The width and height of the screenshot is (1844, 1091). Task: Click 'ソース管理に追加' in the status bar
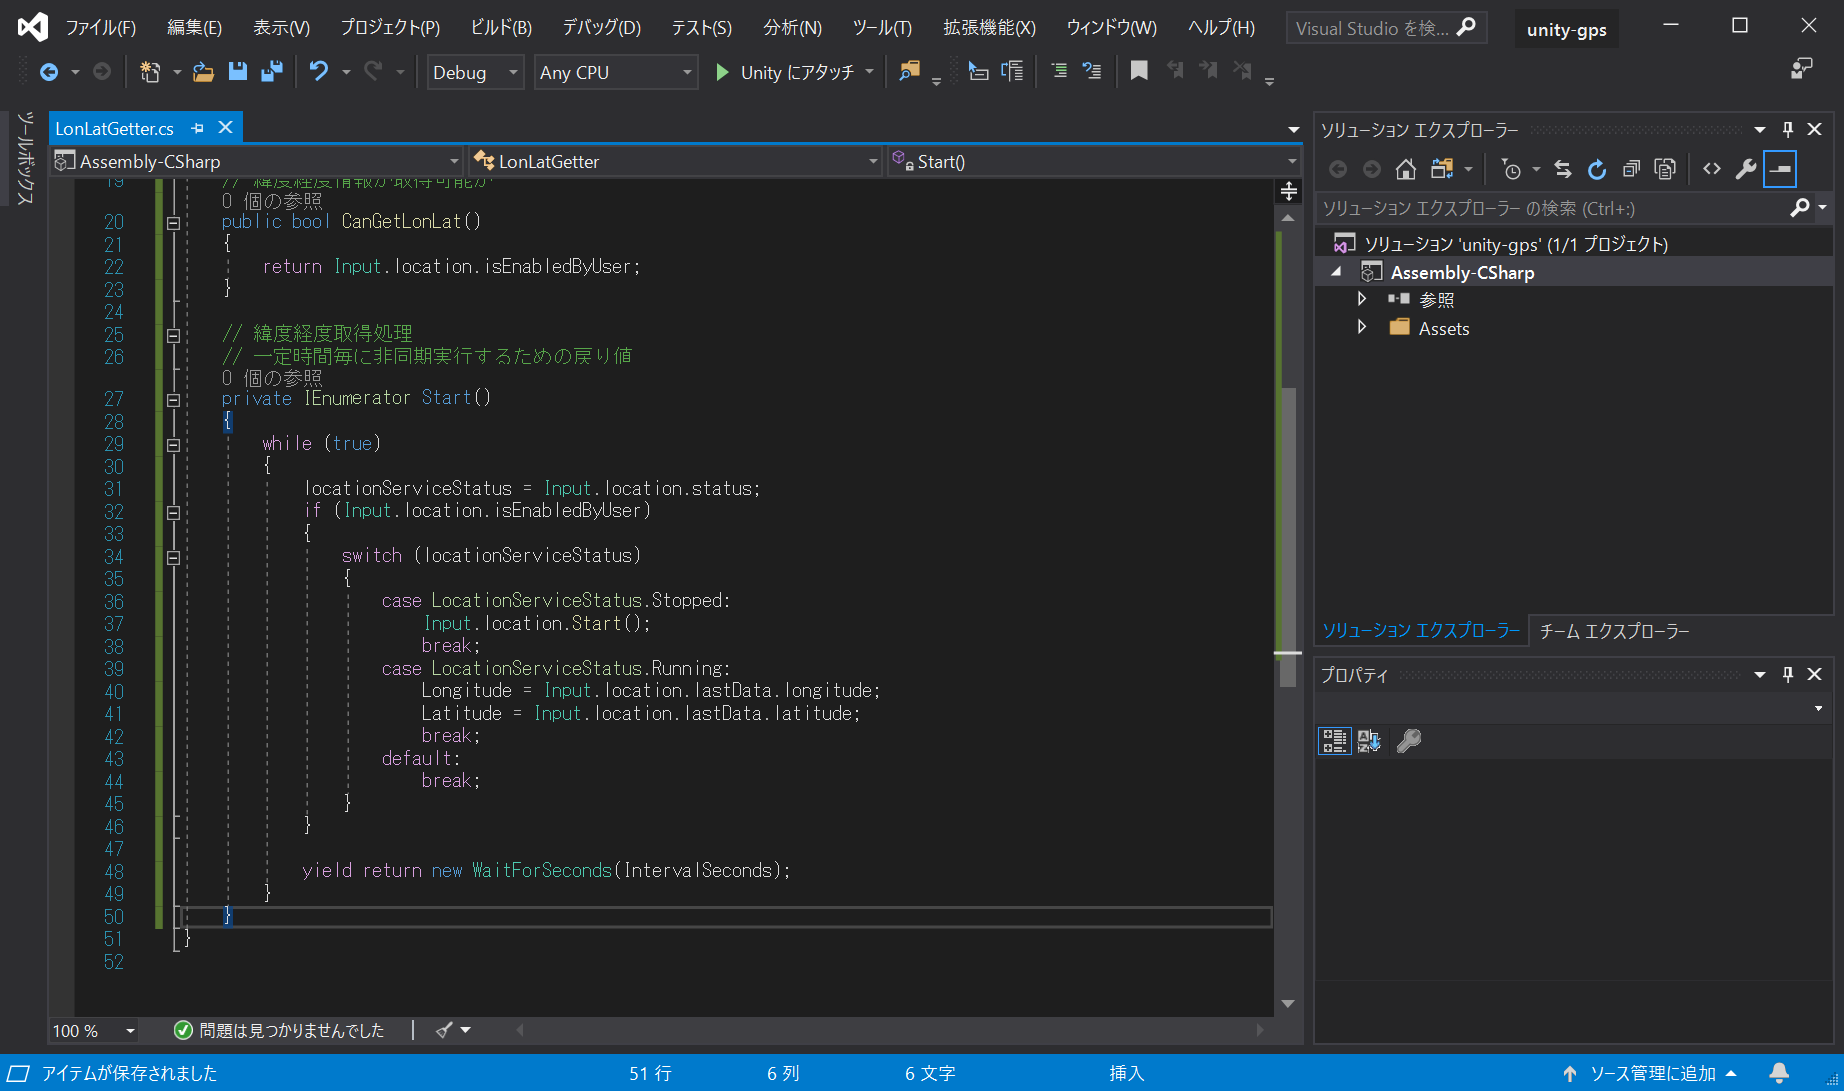1652,1073
